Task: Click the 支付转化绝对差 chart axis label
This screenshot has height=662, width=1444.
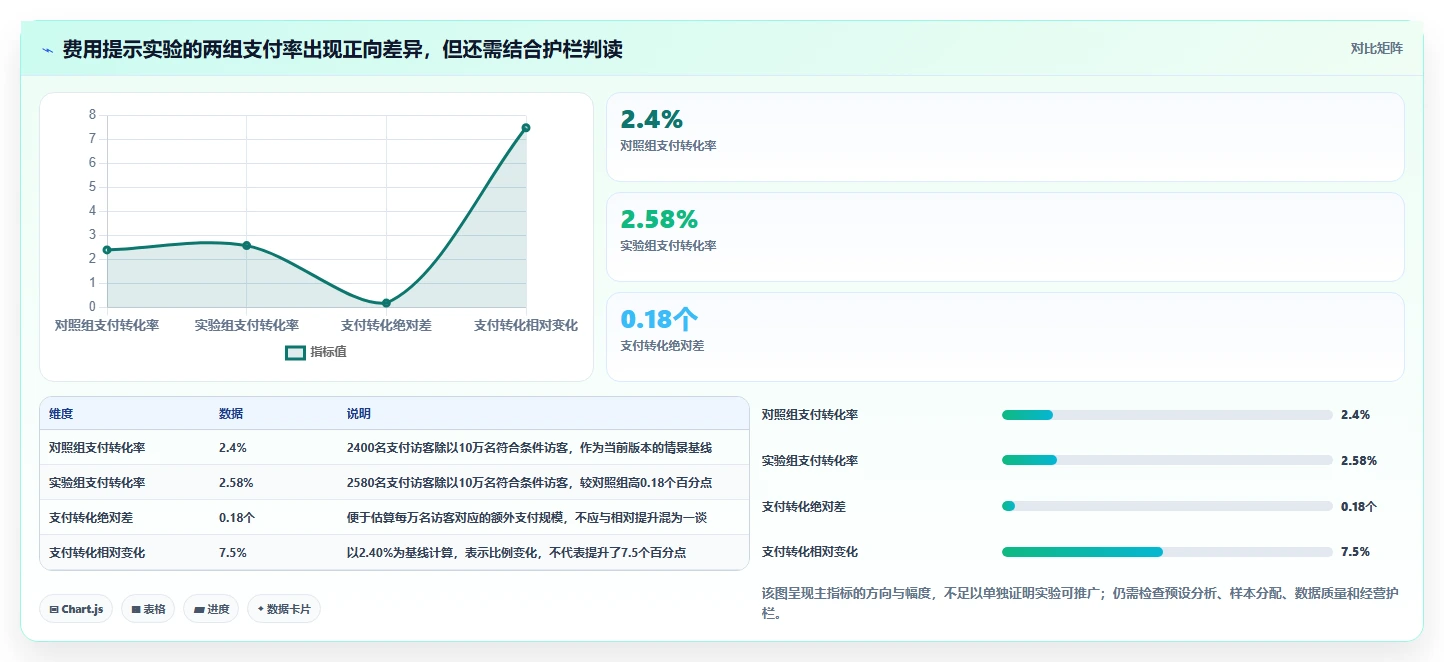Action: (386, 326)
